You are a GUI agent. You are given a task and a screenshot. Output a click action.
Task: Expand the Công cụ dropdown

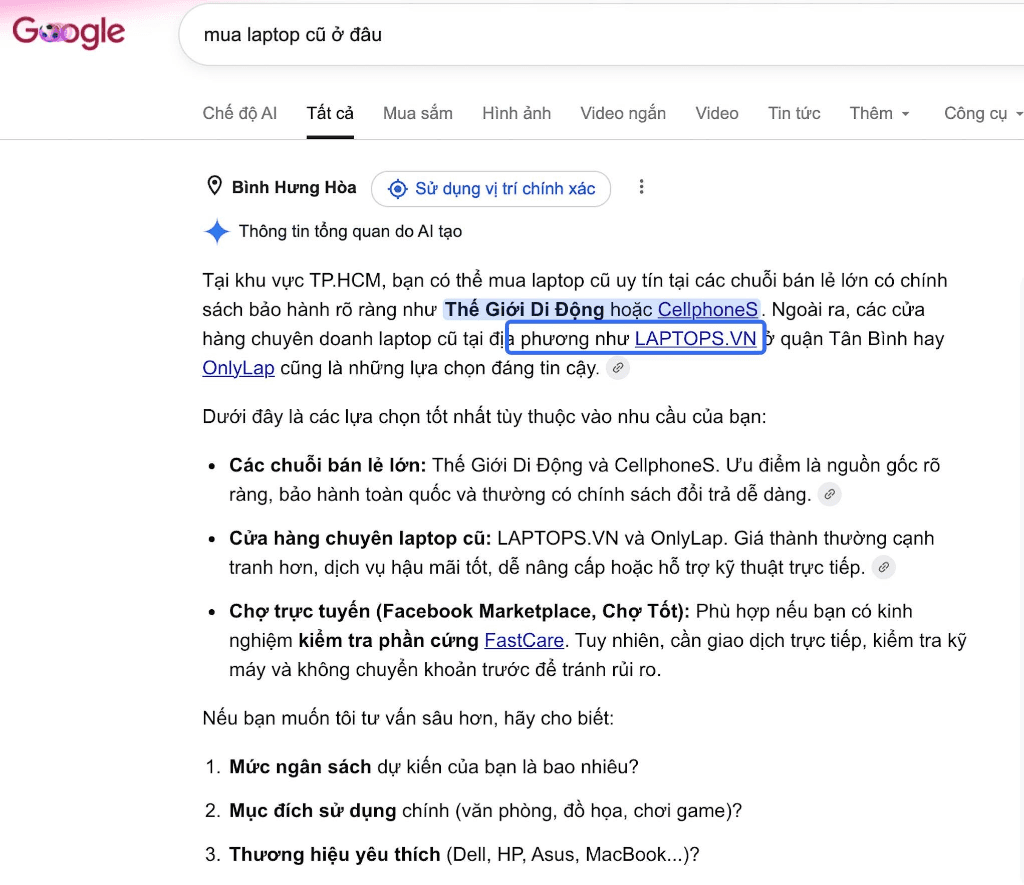click(x=983, y=113)
